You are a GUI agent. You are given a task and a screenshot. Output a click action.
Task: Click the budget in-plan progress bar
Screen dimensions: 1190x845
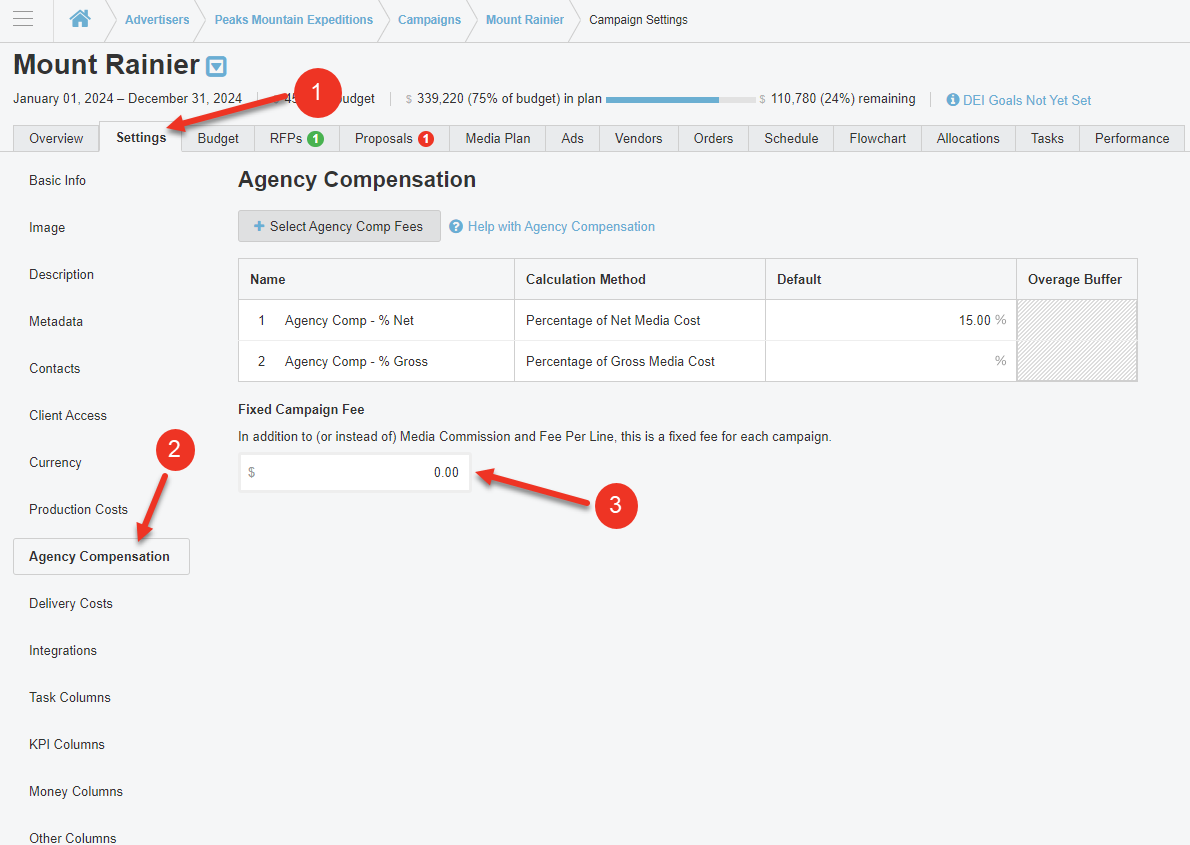click(x=681, y=99)
